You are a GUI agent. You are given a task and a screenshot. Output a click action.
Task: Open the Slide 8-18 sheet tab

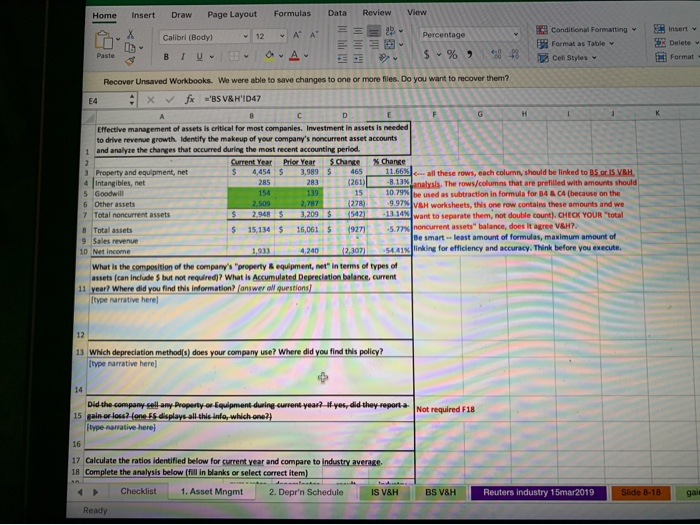640,492
